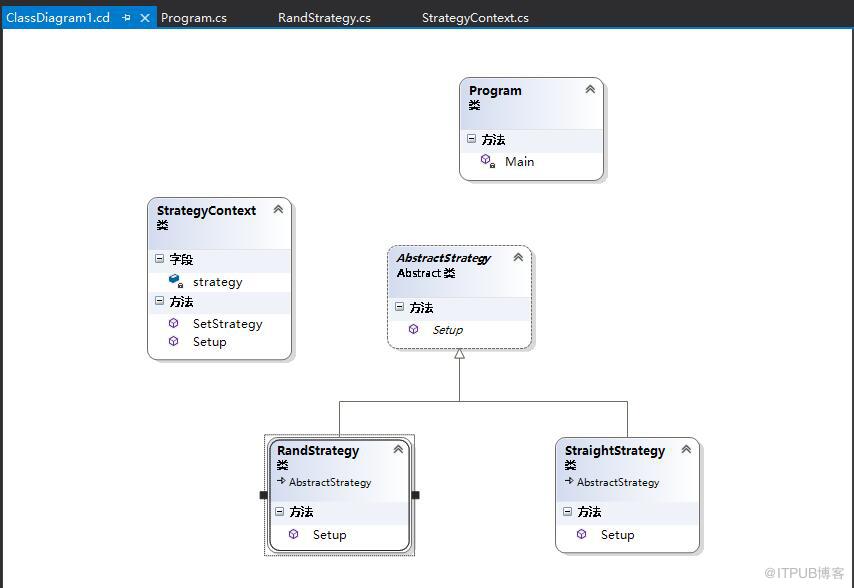This screenshot has width=854, height=588.
Task: Select the Setup method name in StraightStrategy
Action: [x=618, y=535]
